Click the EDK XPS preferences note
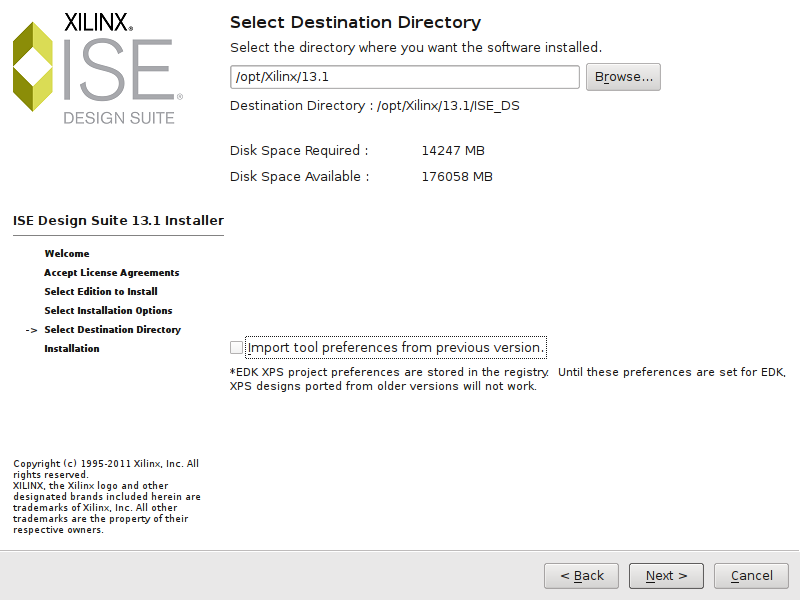The width and height of the screenshot is (800, 600). click(x=507, y=379)
